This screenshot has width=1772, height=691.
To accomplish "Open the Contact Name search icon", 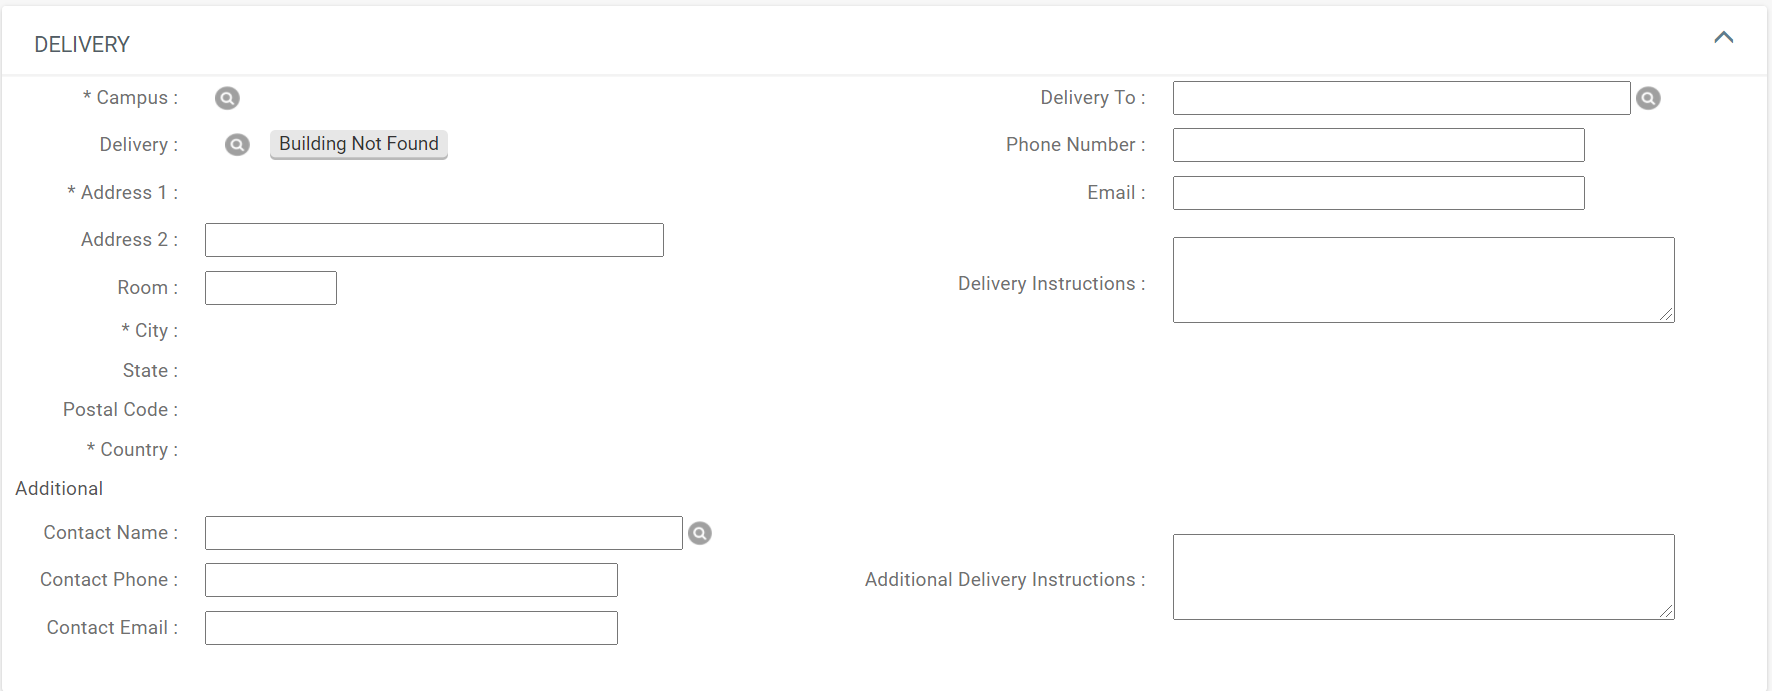I will click(x=700, y=533).
